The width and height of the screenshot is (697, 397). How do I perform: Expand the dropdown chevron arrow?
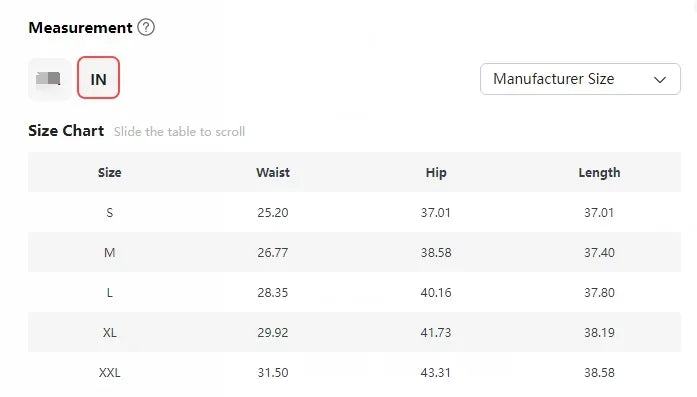click(x=660, y=80)
